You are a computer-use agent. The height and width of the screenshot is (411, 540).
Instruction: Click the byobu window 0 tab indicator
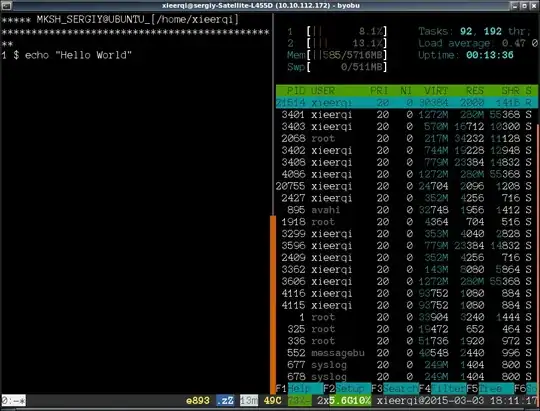click(x=13, y=401)
